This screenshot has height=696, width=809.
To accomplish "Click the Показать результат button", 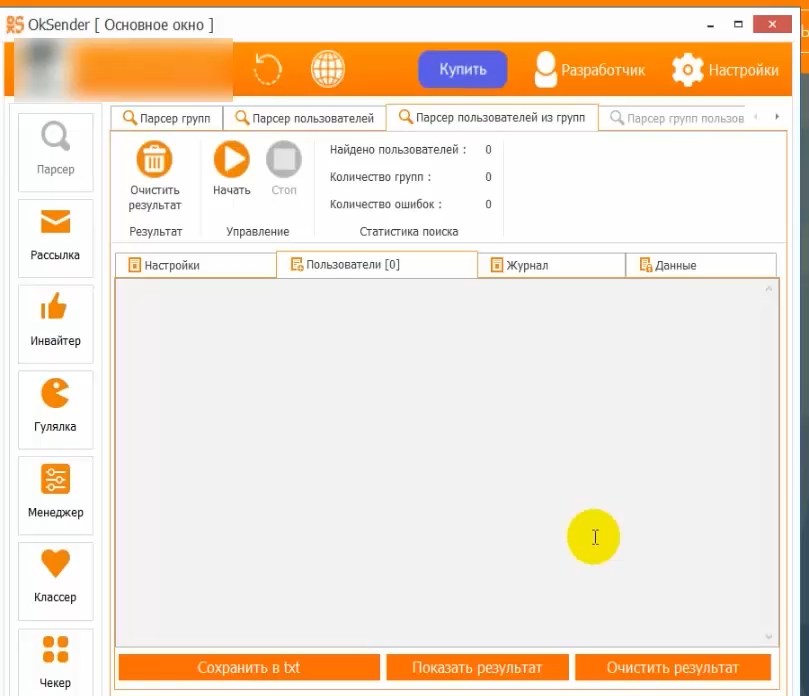I will (x=477, y=668).
